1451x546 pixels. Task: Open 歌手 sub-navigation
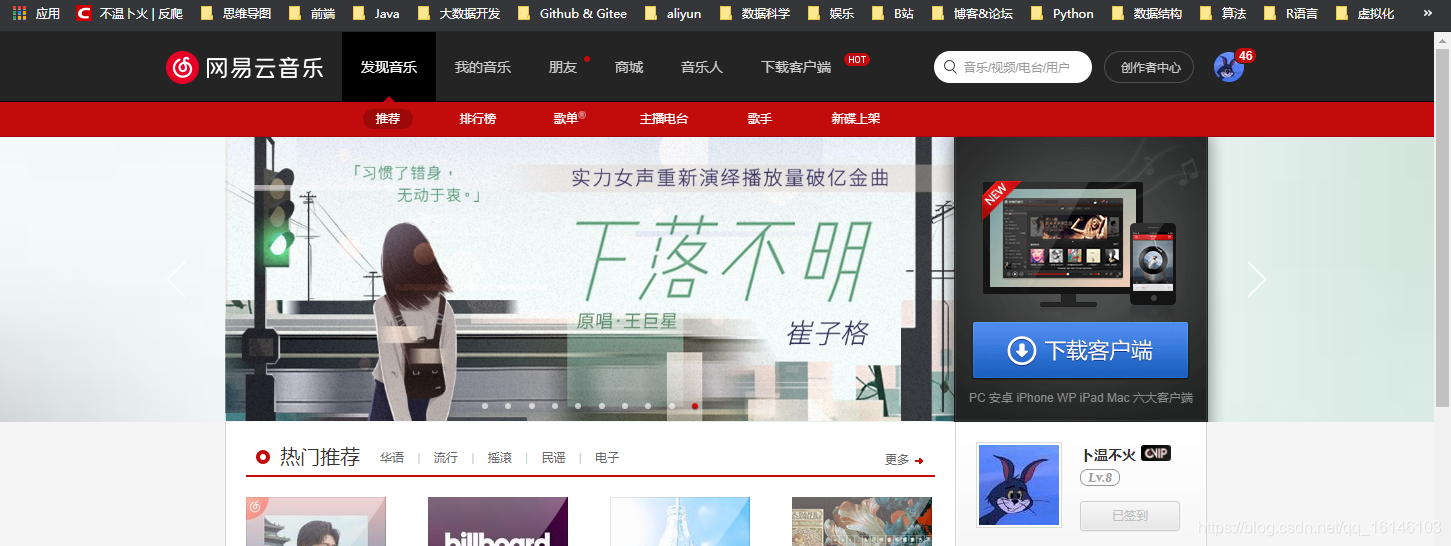coord(760,118)
